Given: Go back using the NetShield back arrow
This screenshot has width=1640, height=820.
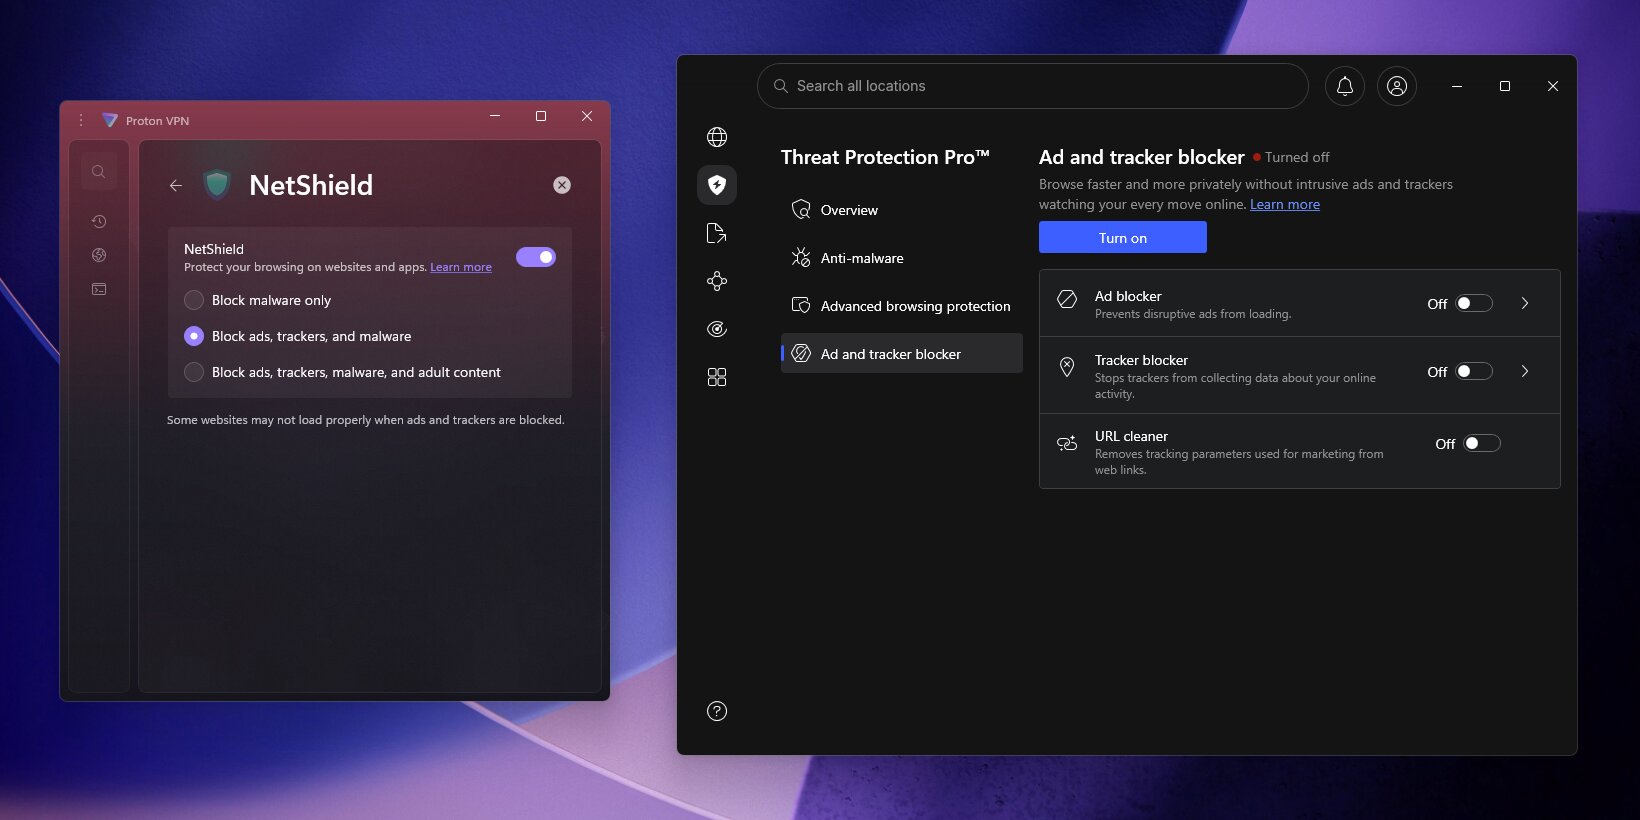Looking at the screenshot, I should [176, 185].
